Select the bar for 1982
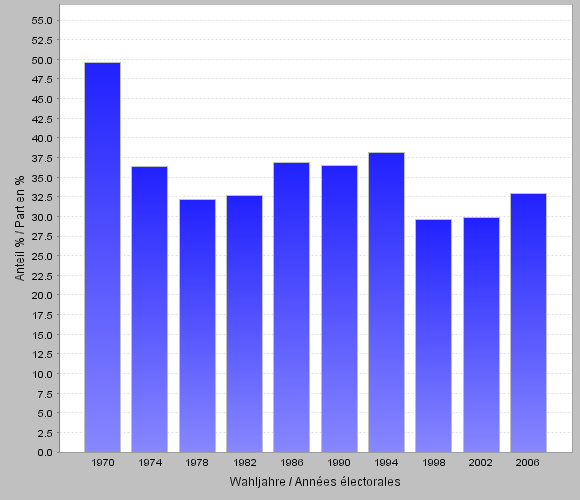The width and height of the screenshot is (580, 500). pos(245,324)
